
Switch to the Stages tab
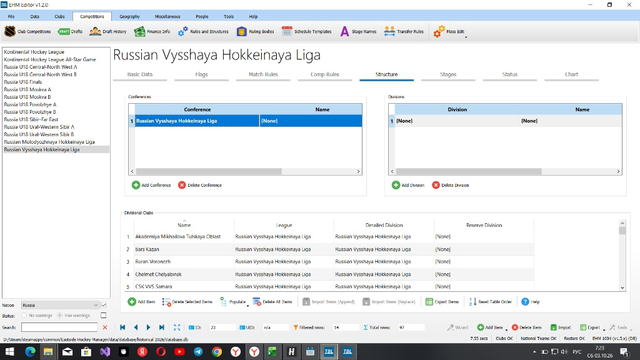coord(448,75)
